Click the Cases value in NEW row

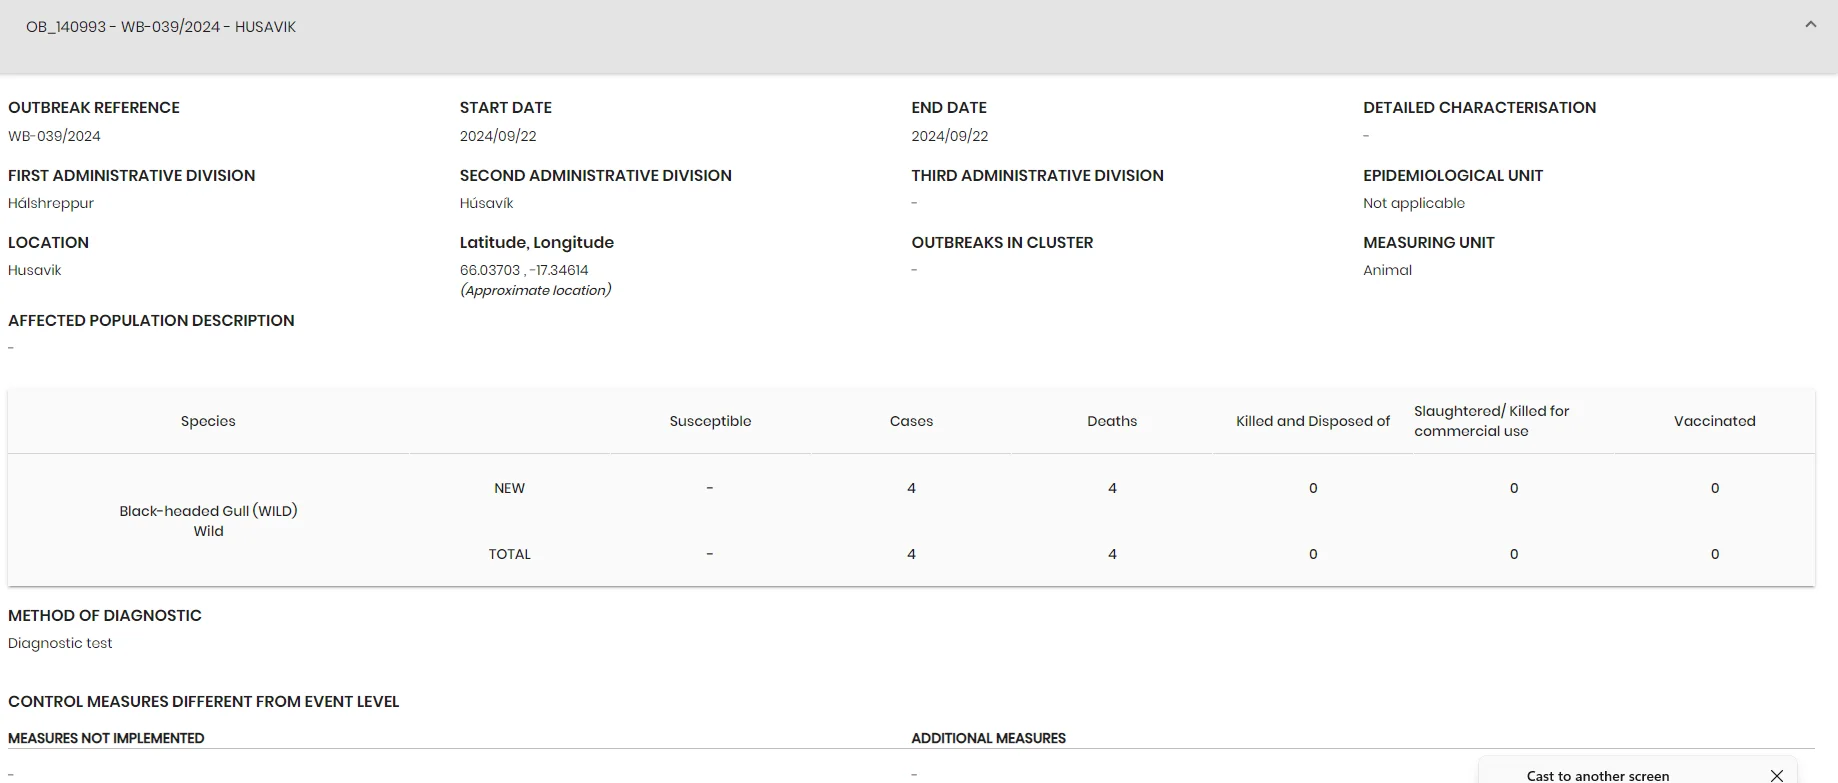pos(911,488)
